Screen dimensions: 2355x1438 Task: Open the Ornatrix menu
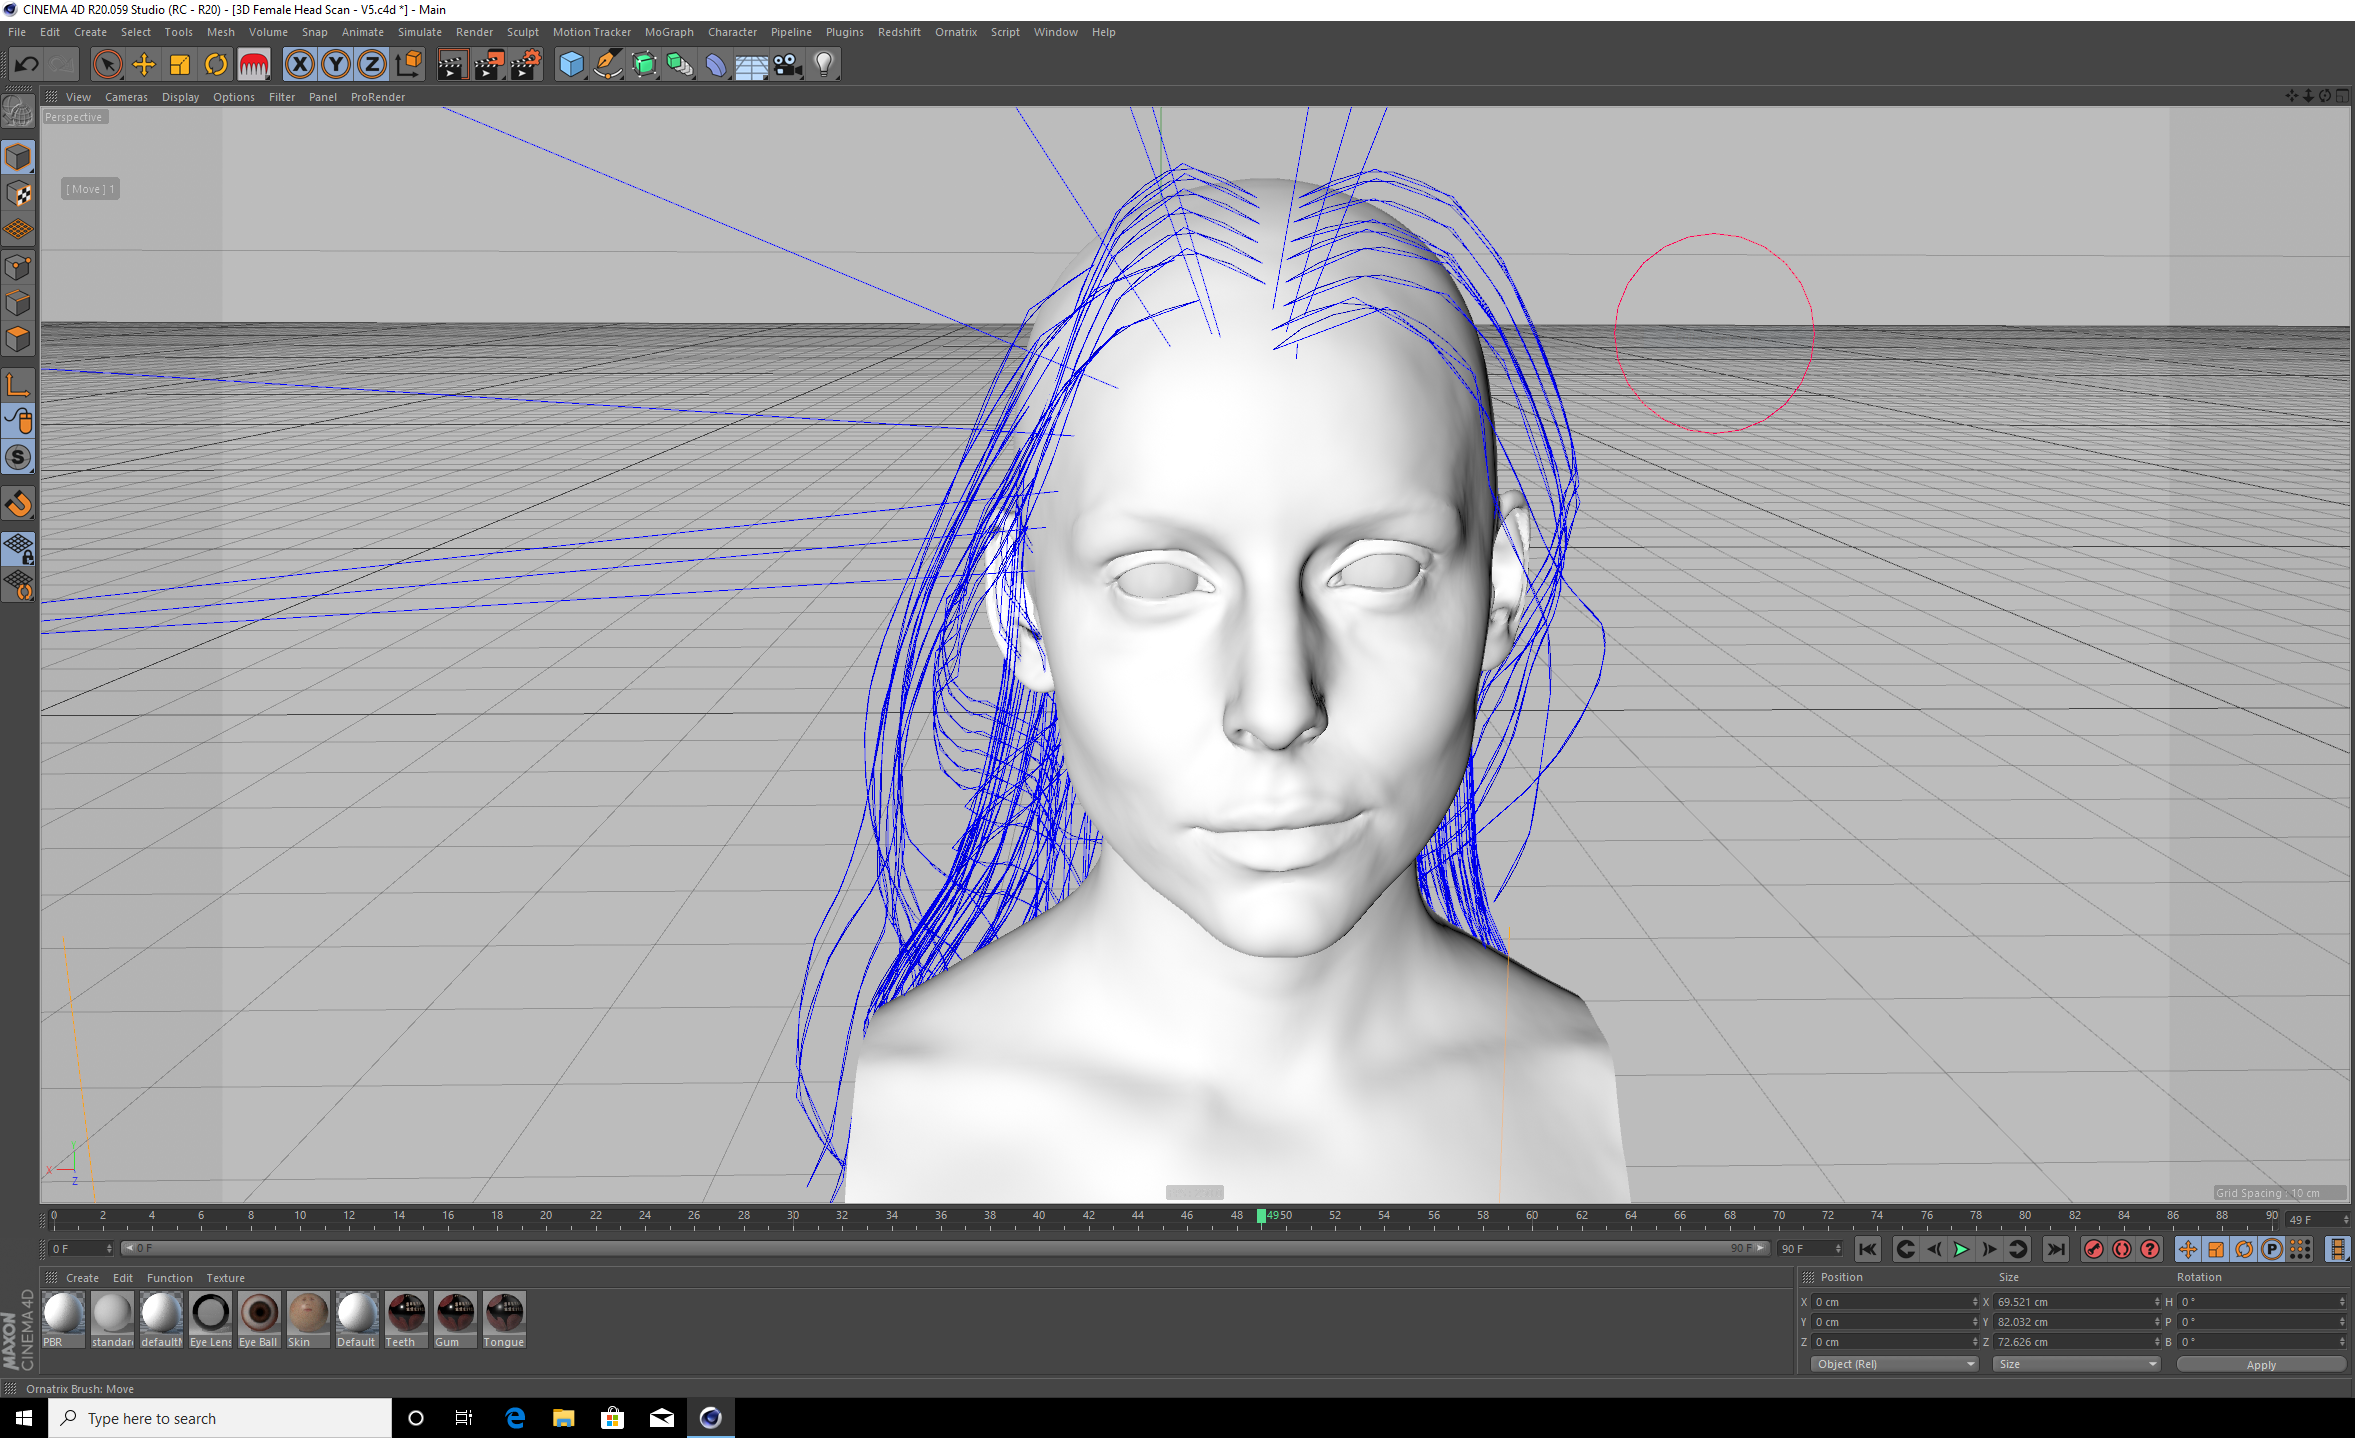(x=955, y=32)
